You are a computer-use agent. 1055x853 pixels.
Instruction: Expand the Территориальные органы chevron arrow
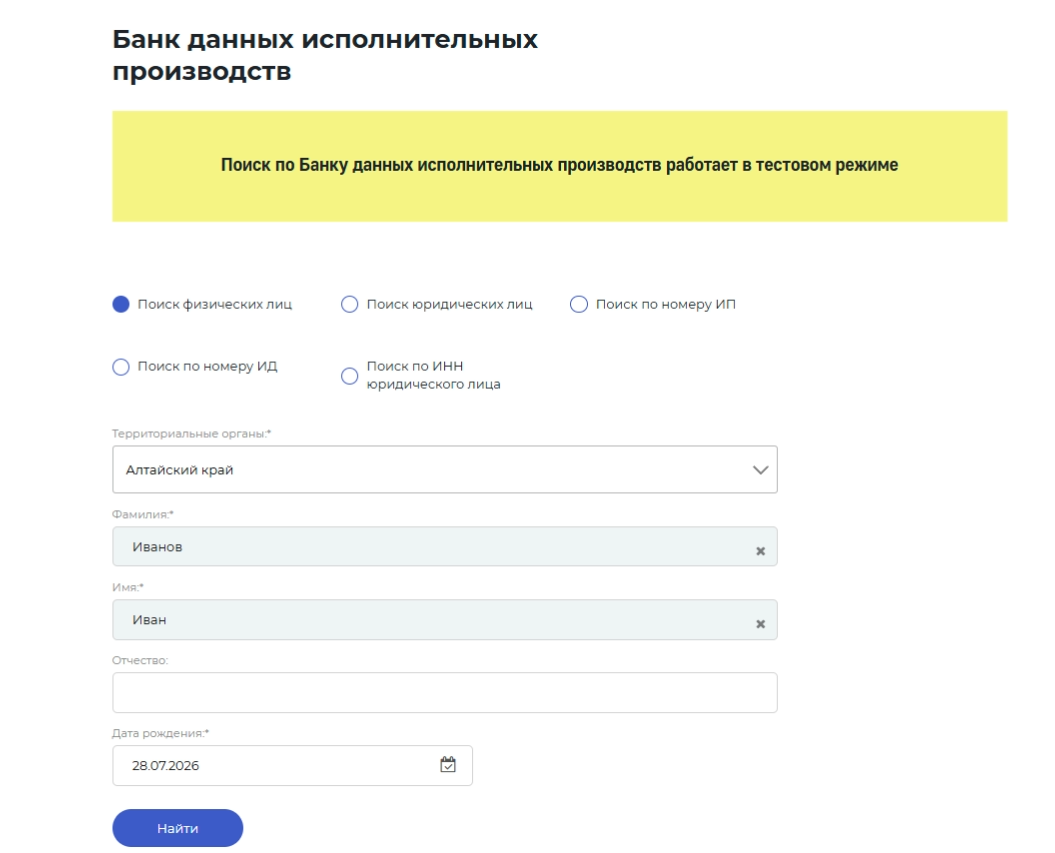(x=760, y=470)
